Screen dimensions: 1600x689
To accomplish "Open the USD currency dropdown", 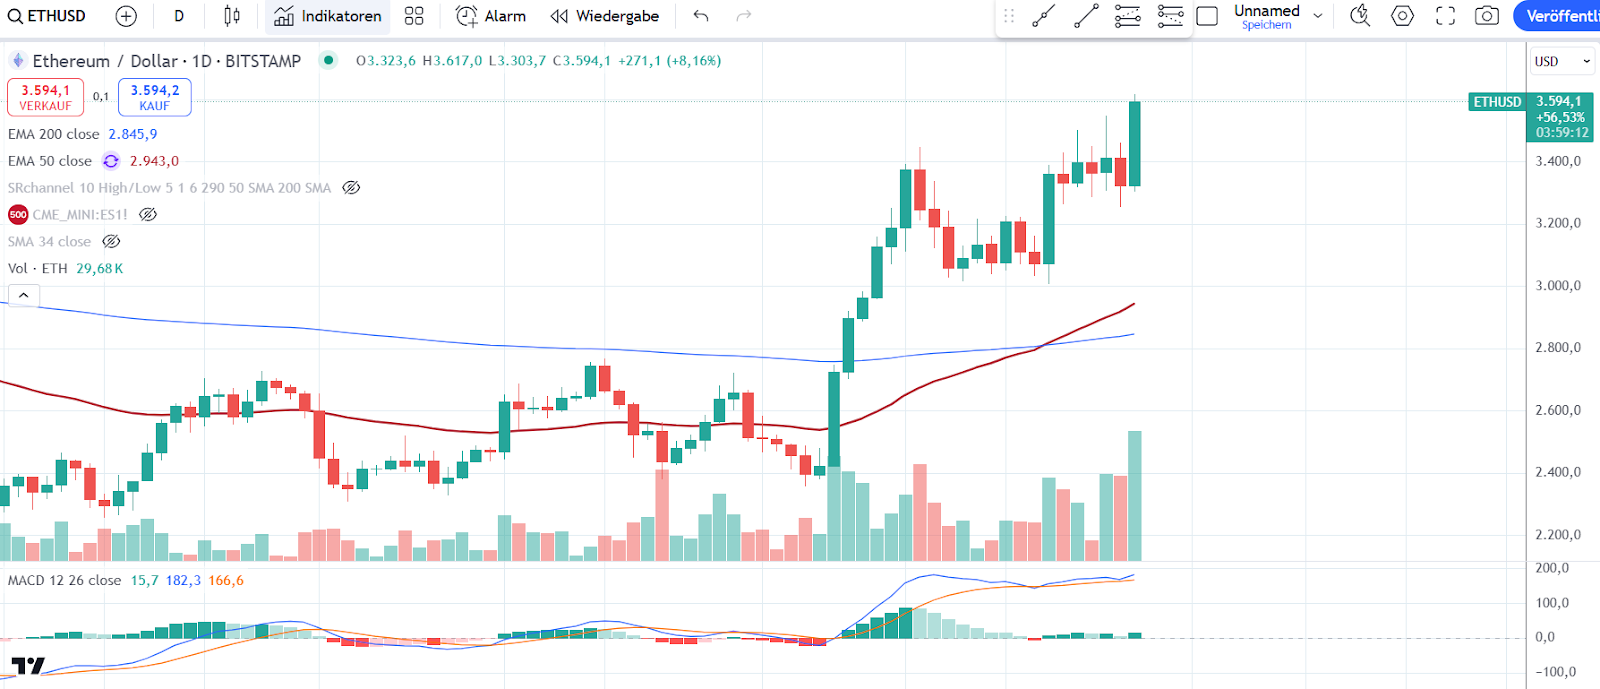I will coord(1561,61).
